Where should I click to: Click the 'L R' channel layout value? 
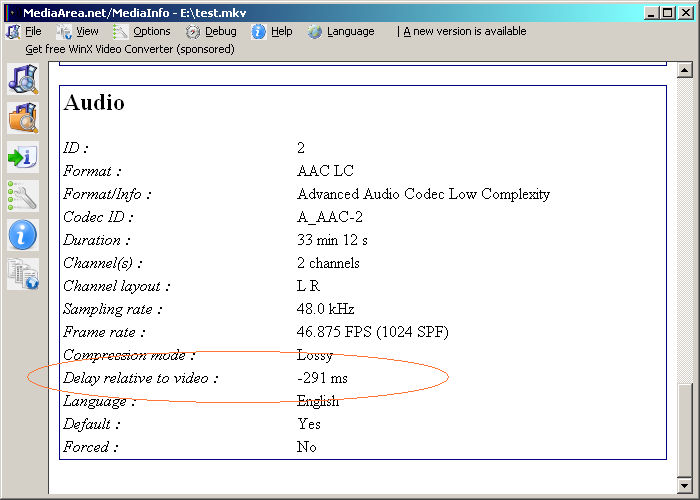[308, 286]
